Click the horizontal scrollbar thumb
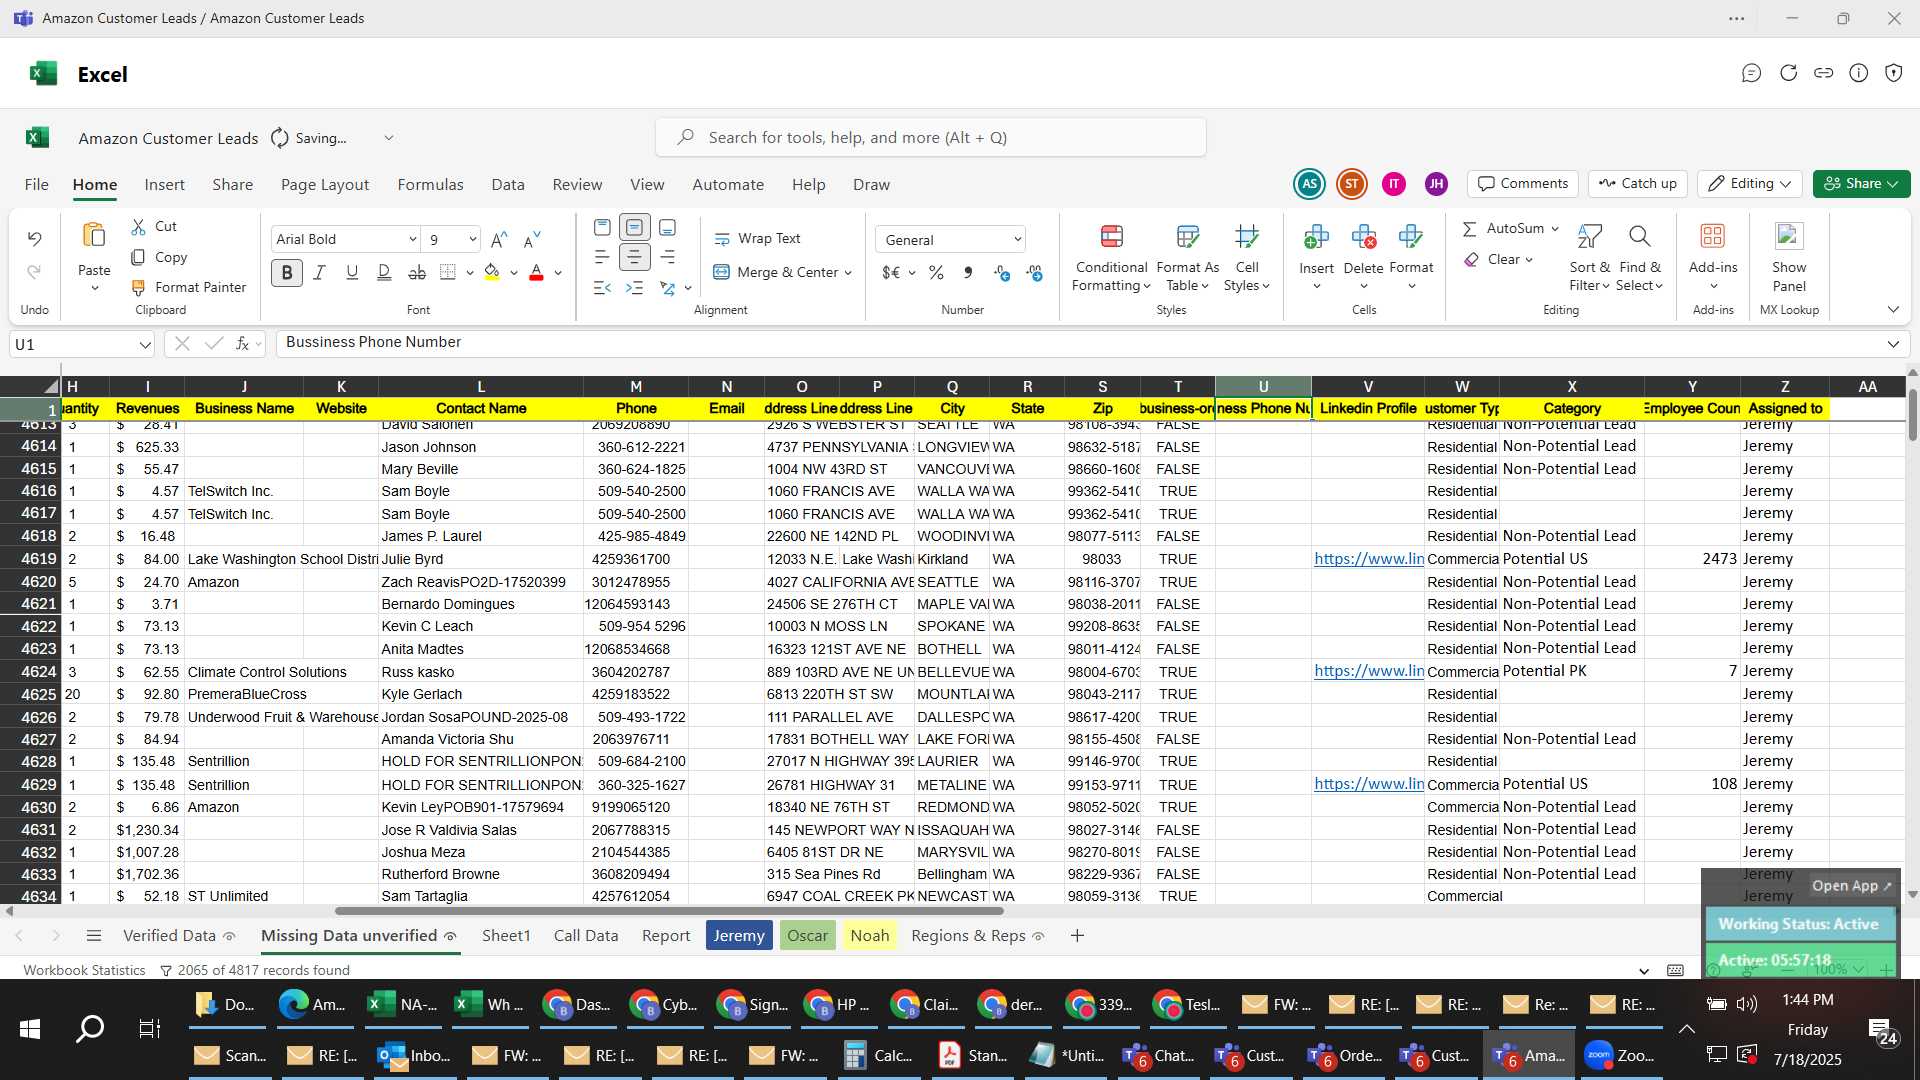The width and height of the screenshot is (1920, 1080). click(x=669, y=911)
